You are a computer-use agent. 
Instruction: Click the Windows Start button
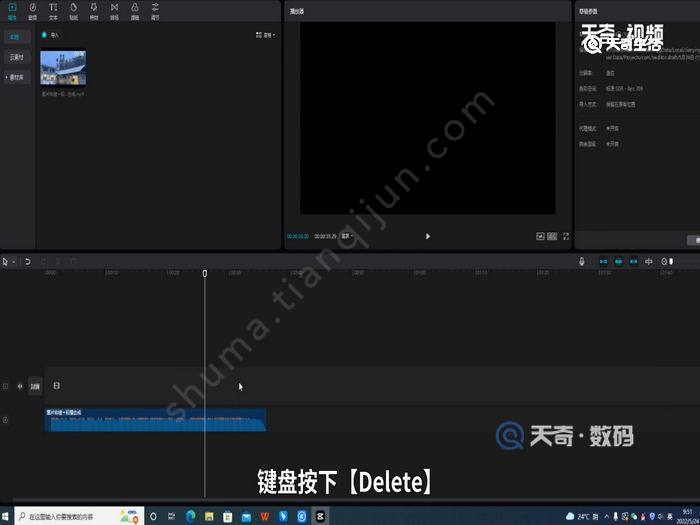6,517
